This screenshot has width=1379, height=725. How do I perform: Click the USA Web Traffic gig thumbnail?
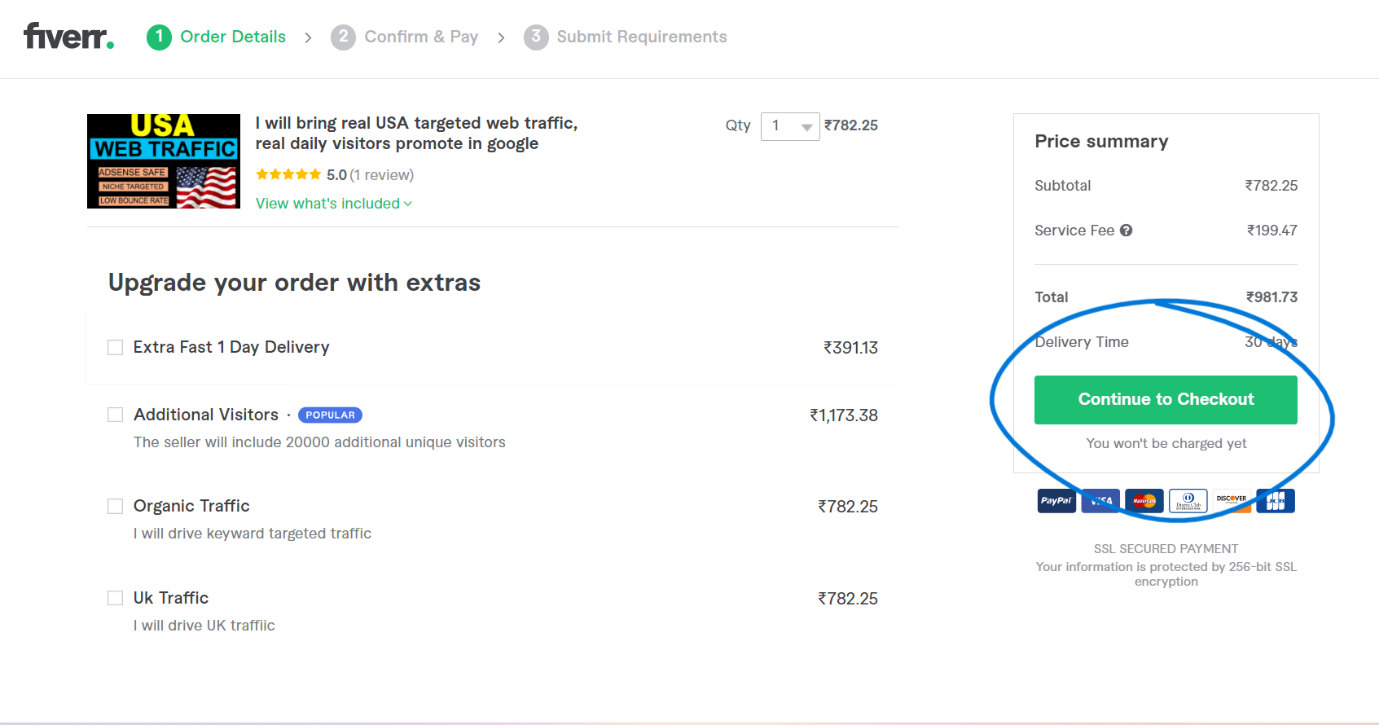[163, 161]
